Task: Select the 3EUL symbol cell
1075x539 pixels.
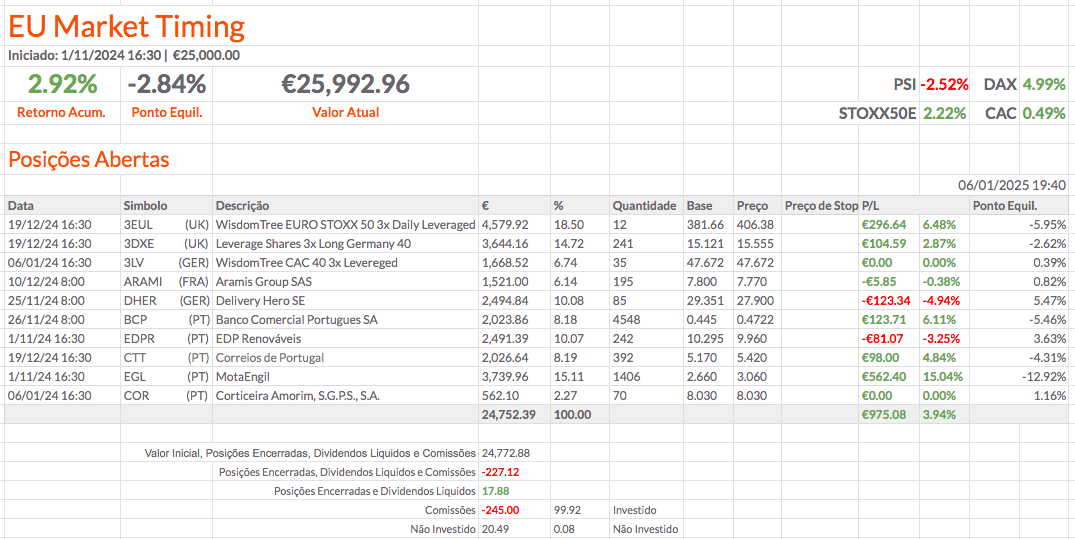Action: (137, 225)
